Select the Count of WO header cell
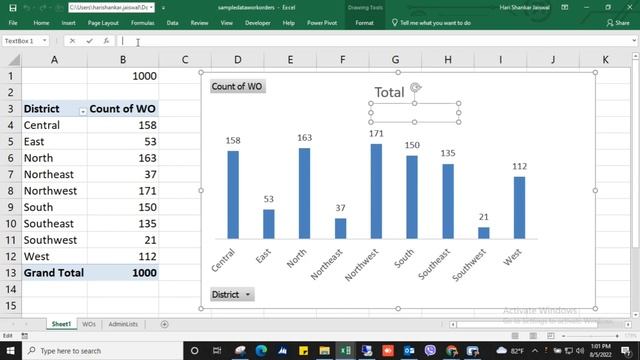The image size is (640, 360). click(123, 109)
